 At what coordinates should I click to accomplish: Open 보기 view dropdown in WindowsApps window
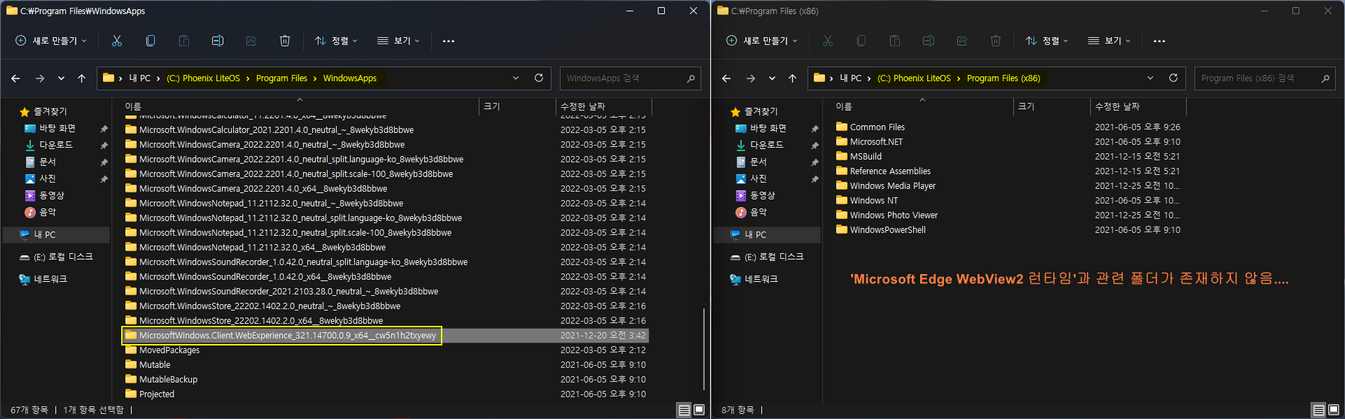pyautogui.click(x=399, y=41)
